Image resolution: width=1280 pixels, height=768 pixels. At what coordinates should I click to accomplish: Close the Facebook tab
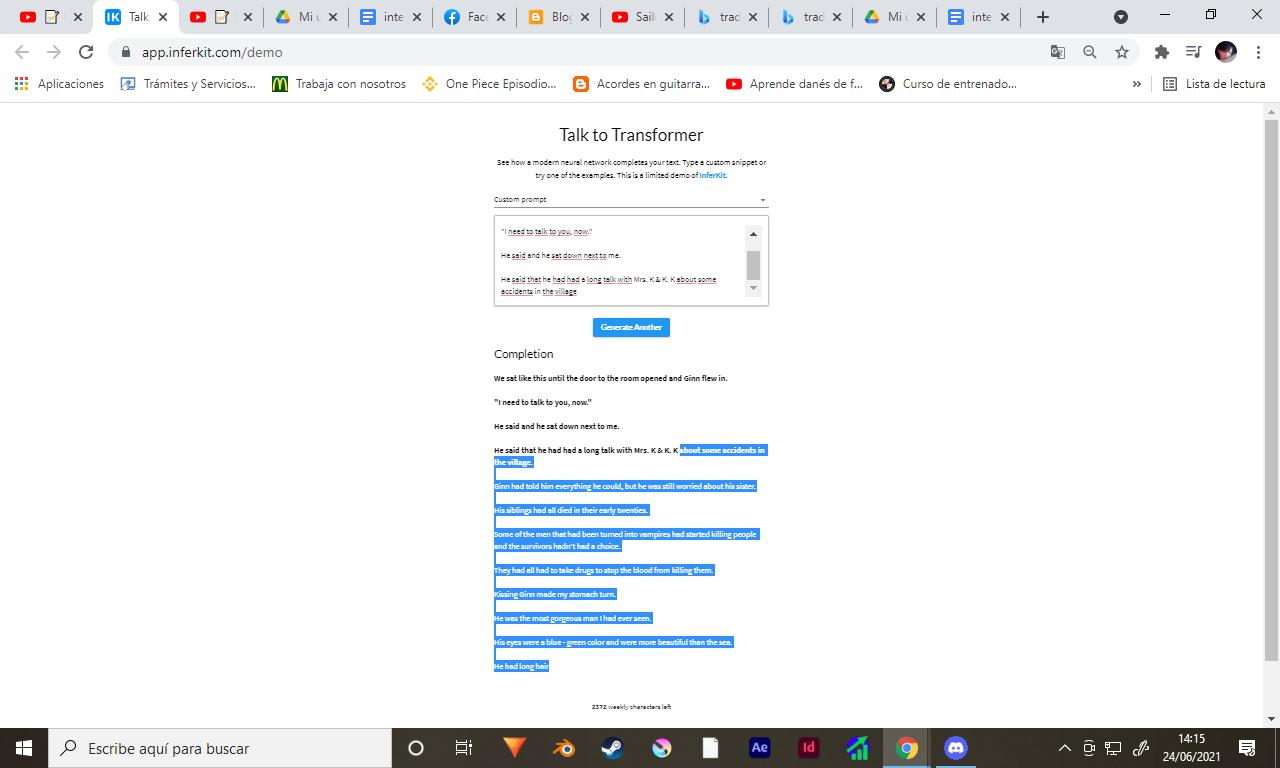pos(500,17)
